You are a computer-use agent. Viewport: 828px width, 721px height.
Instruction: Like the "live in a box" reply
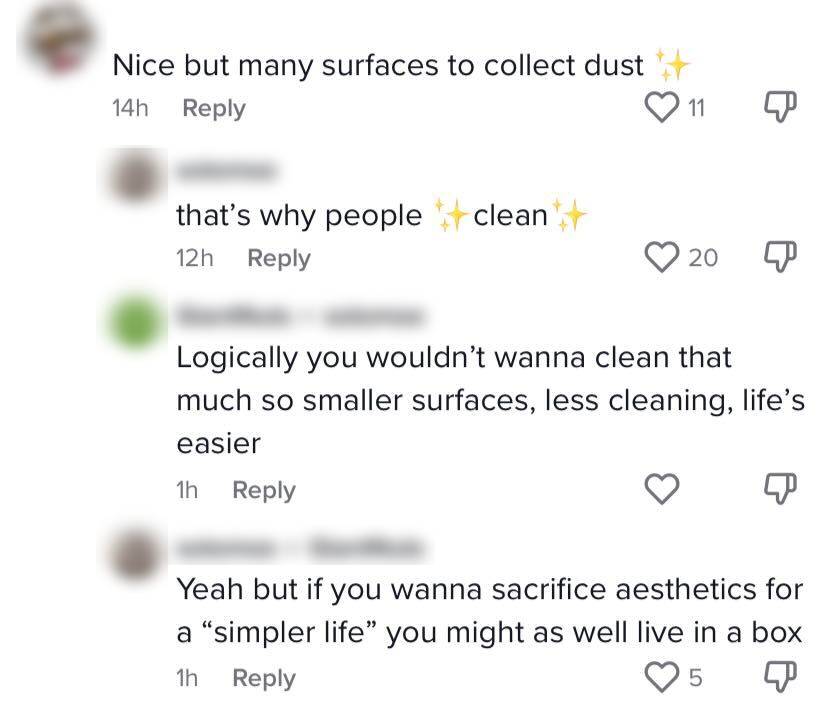tap(664, 678)
